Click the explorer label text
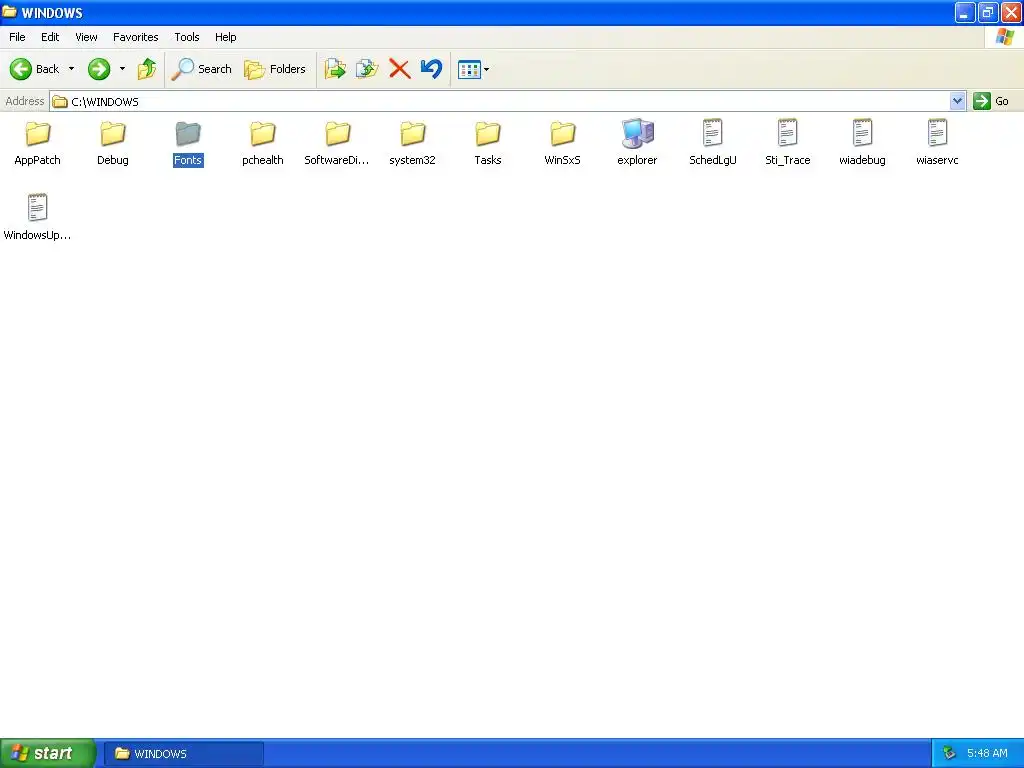This screenshot has width=1024, height=768. [x=637, y=160]
